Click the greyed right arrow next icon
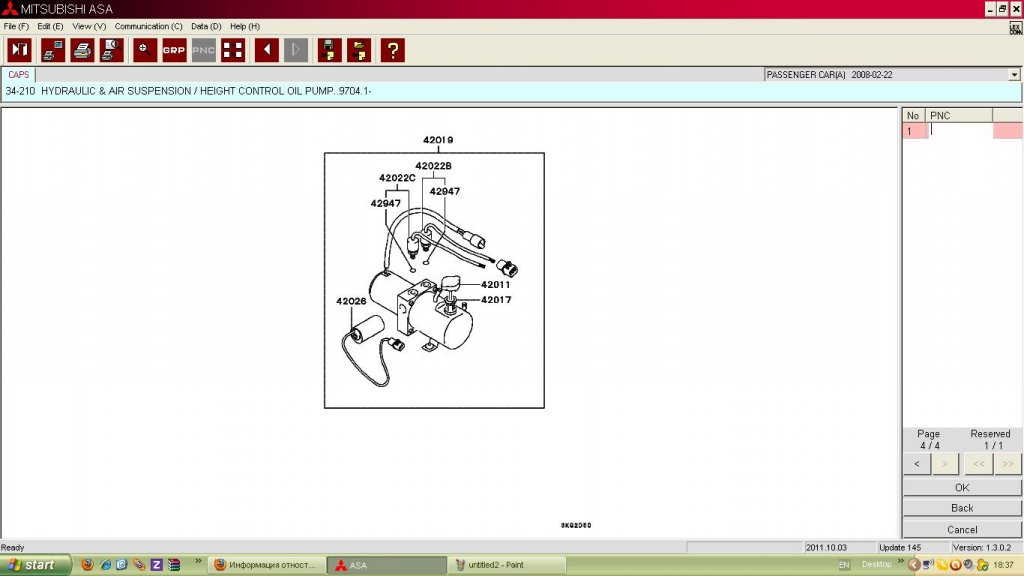 click(x=296, y=50)
